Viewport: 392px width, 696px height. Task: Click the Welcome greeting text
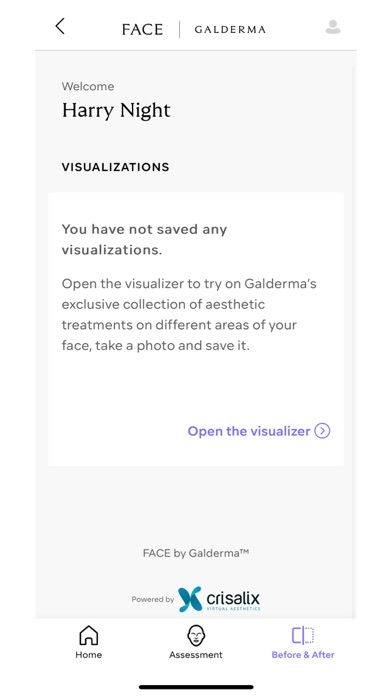point(88,86)
